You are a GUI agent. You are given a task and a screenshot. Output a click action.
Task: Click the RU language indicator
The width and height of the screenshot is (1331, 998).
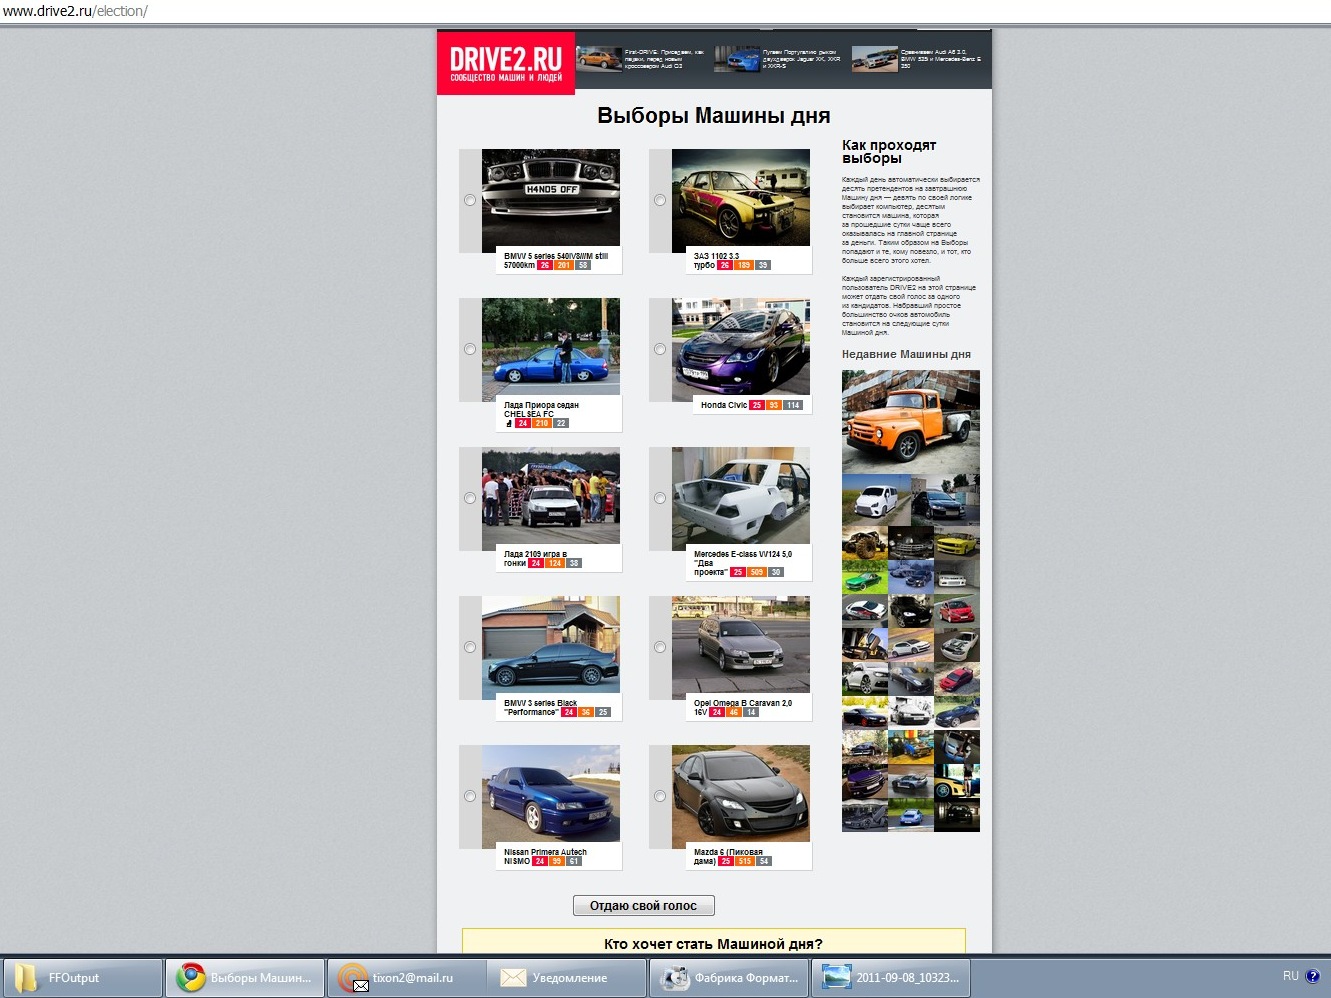coord(1291,976)
